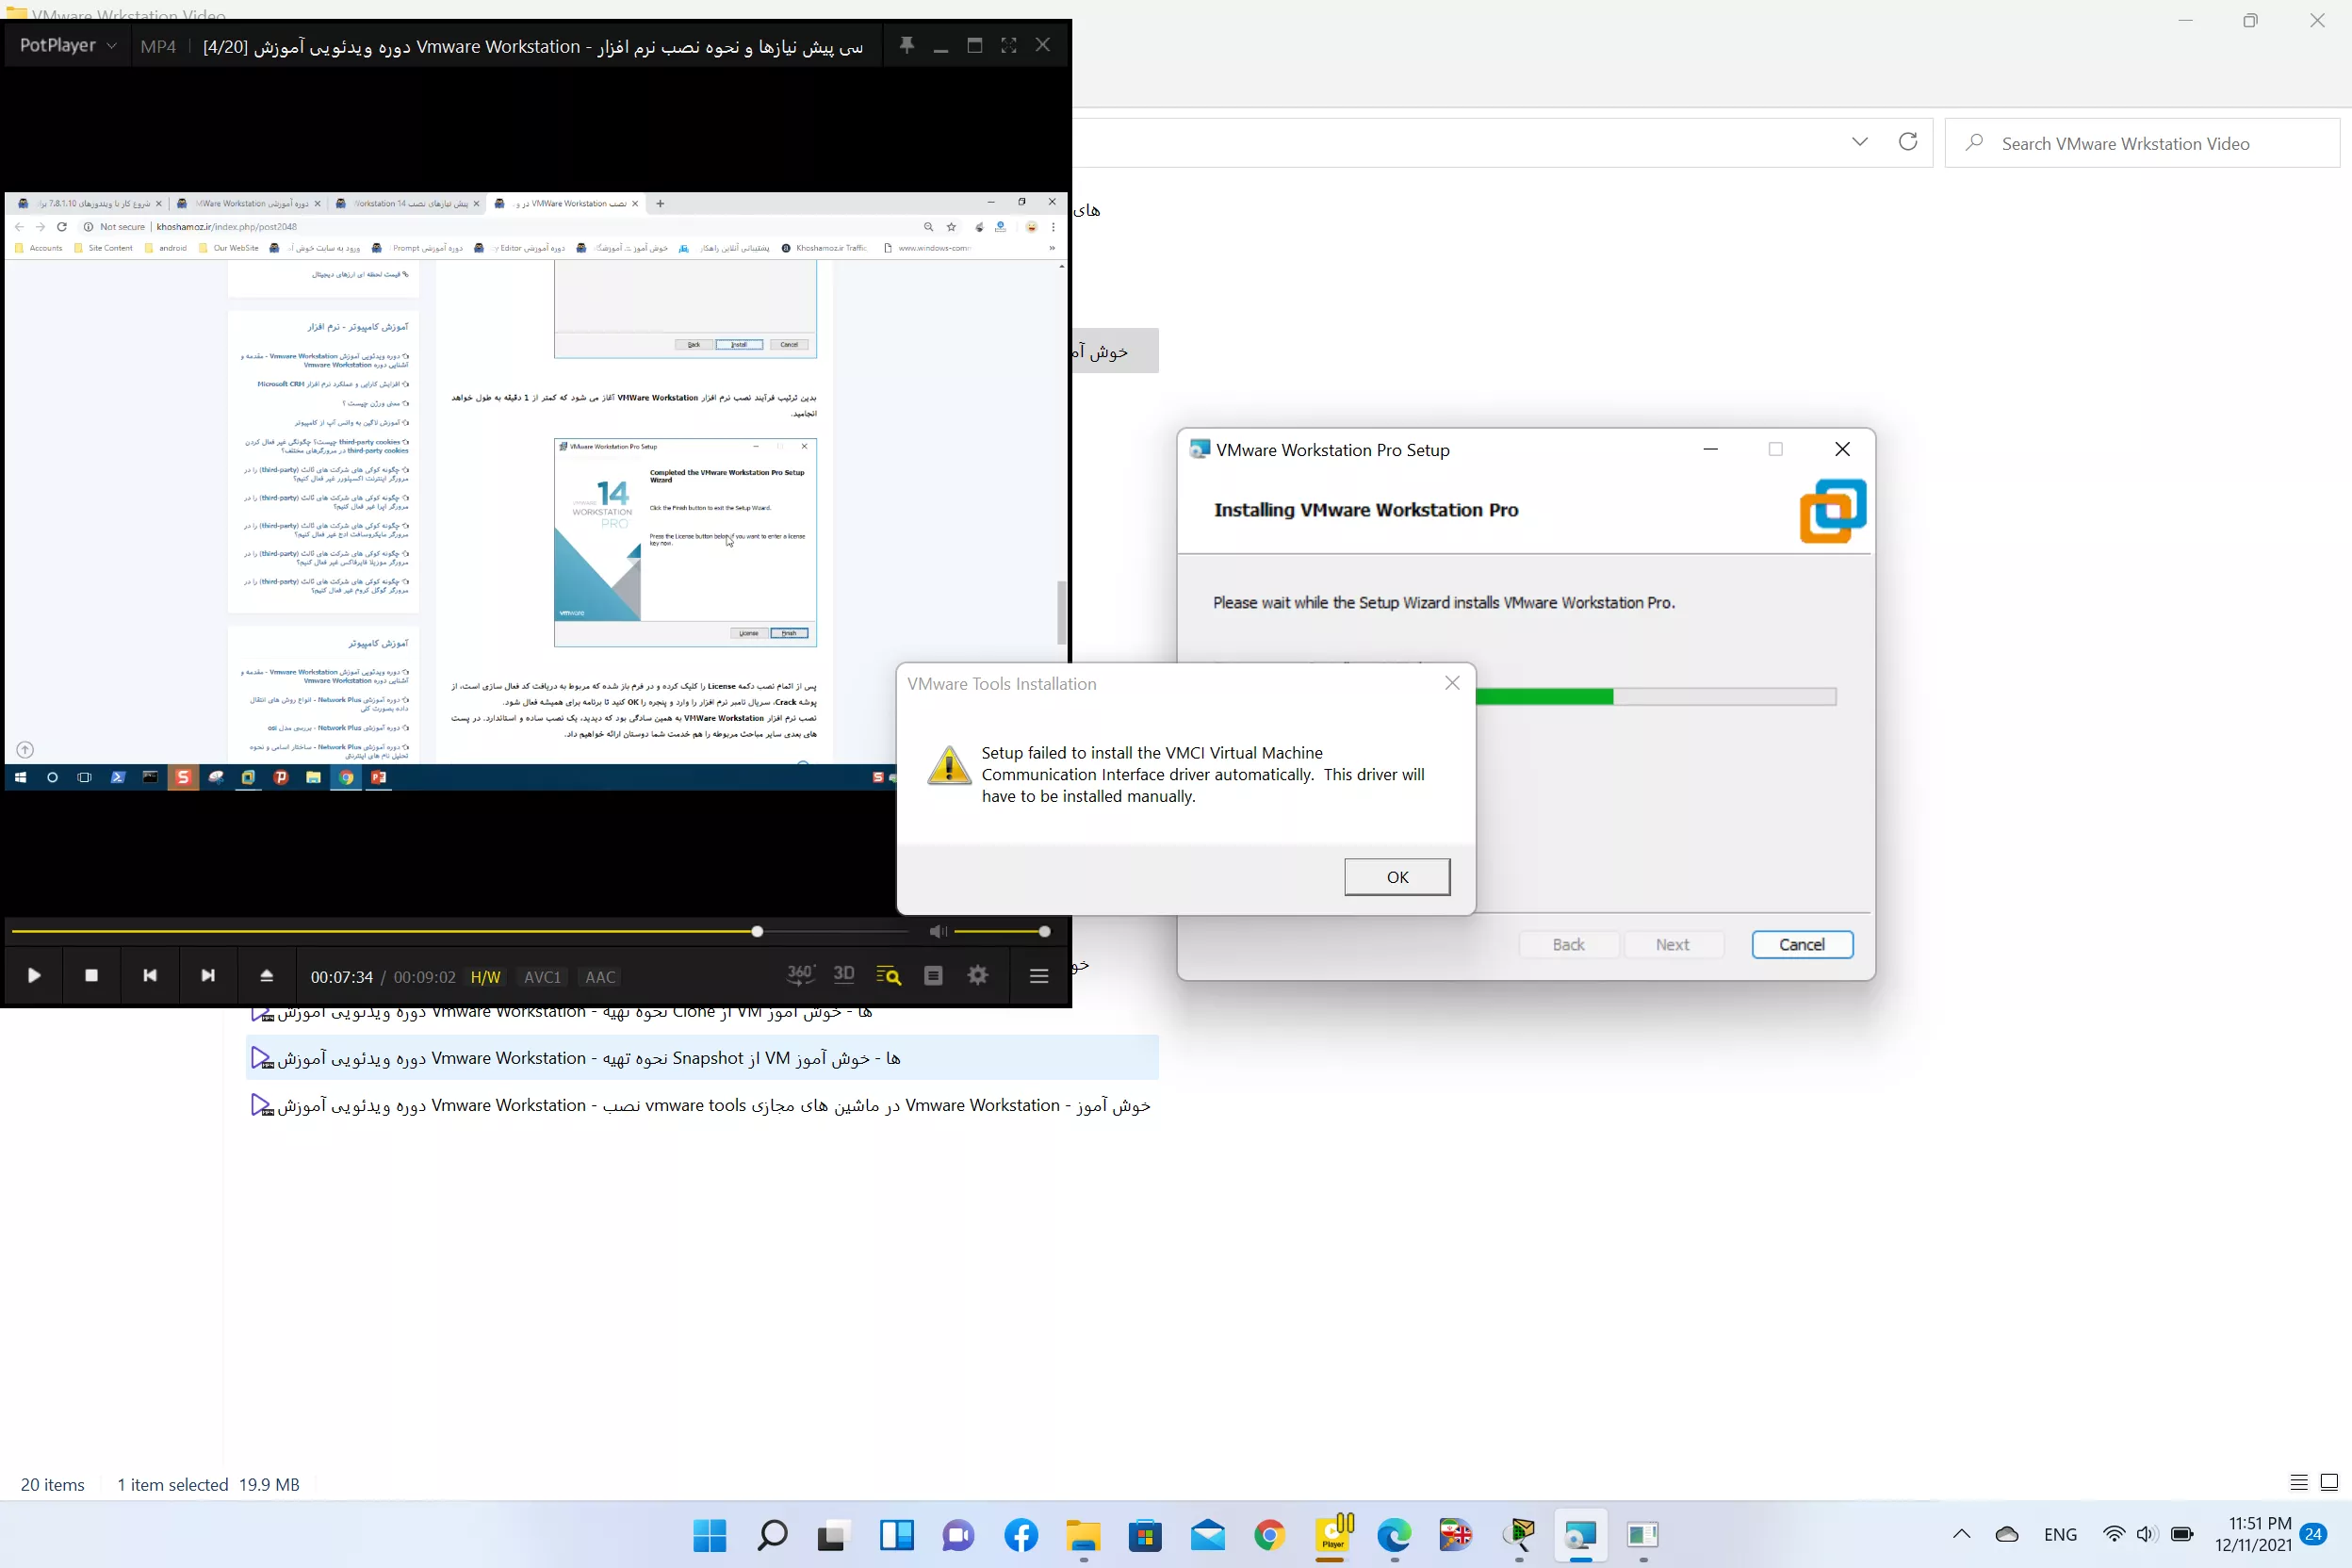Image resolution: width=2352 pixels, height=1568 pixels.
Task: Click the disabled Back button in Setup
Action: (1568, 945)
